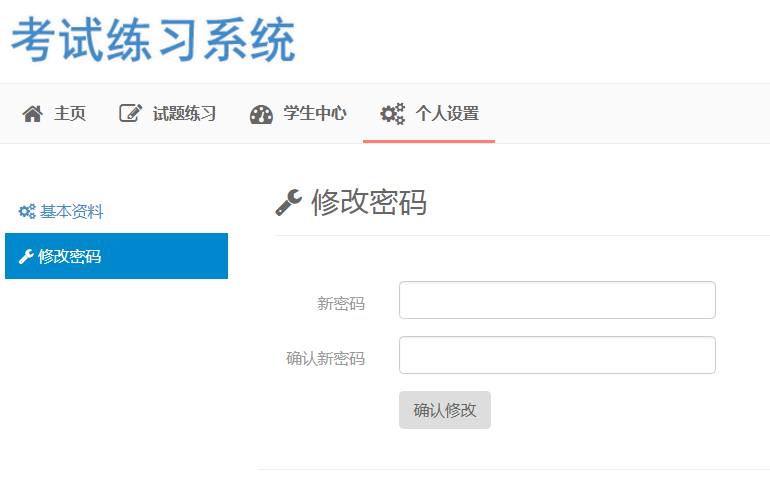The width and height of the screenshot is (770, 477).
Task: Submit with the 确认修改 button
Action: [x=444, y=410]
